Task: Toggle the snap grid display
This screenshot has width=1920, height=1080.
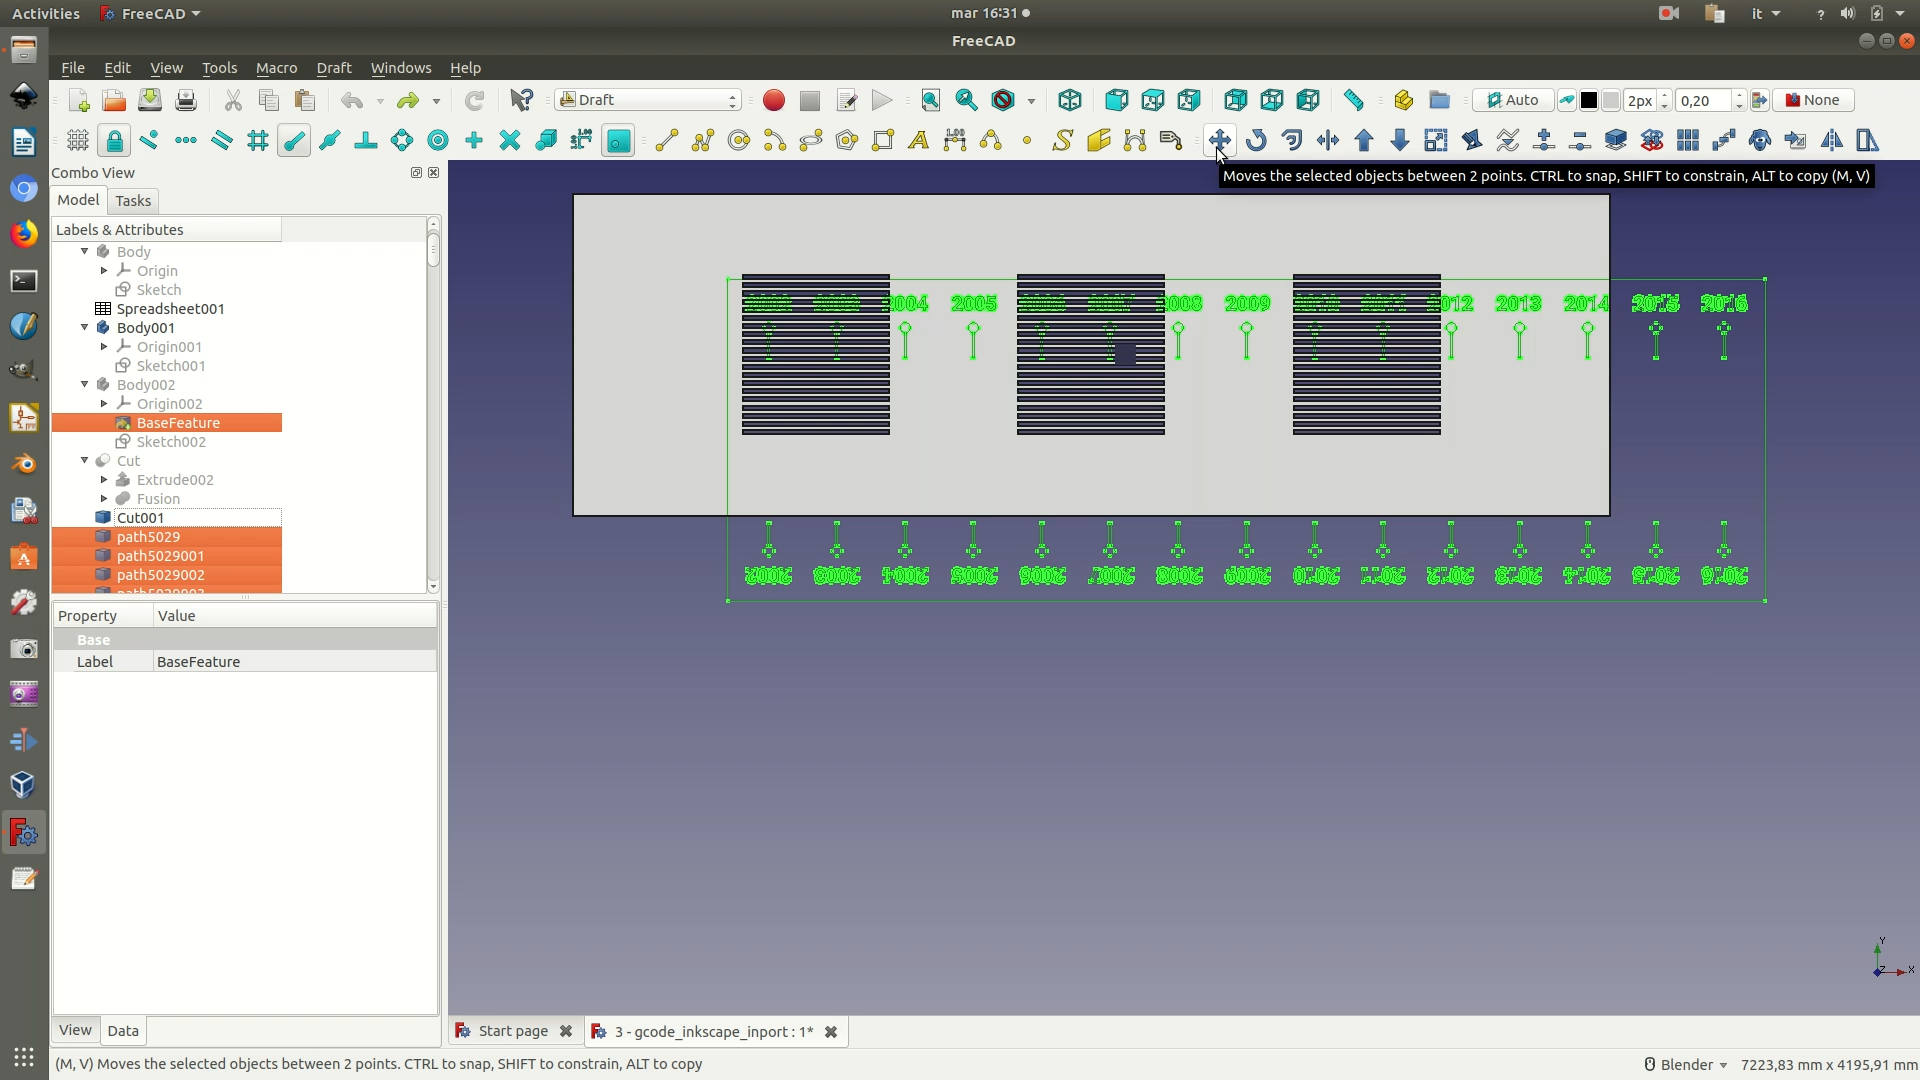Action: tap(78, 141)
